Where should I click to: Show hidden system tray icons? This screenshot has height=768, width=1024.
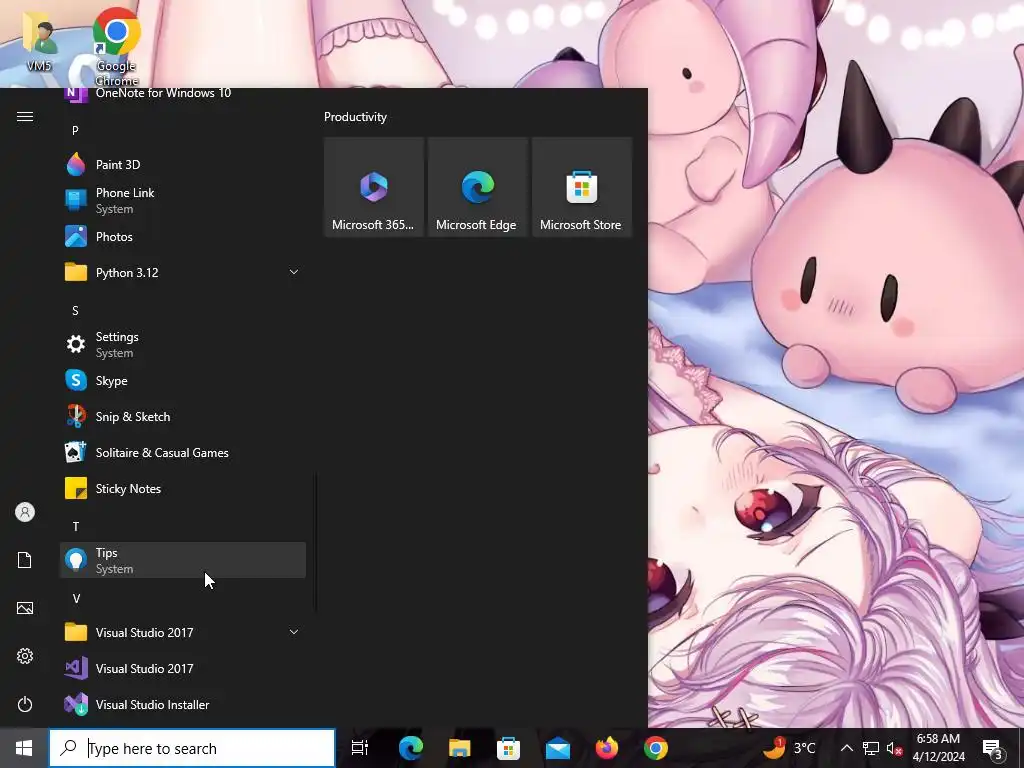click(x=846, y=748)
